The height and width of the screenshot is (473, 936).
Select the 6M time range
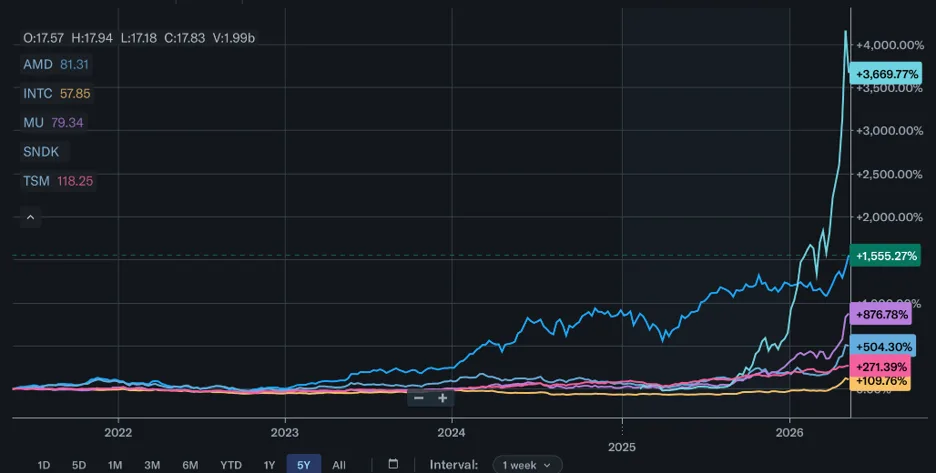tap(190, 465)
